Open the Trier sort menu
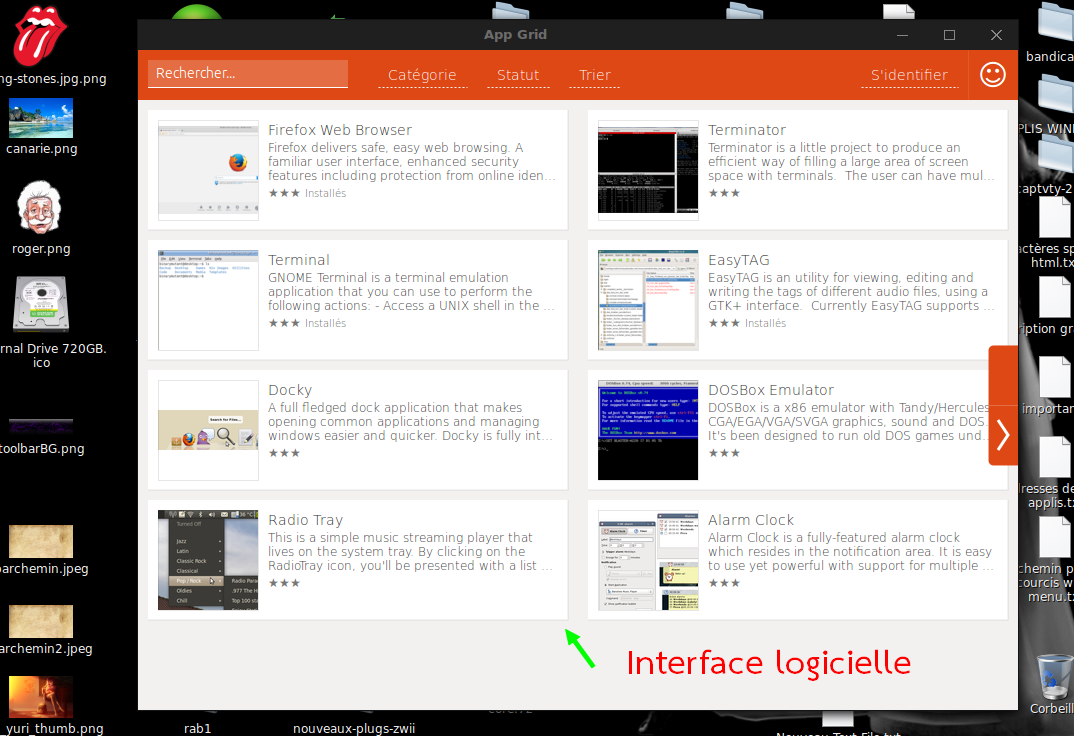The height and width of the screenshot is (736, 1074). click(594, 75)
